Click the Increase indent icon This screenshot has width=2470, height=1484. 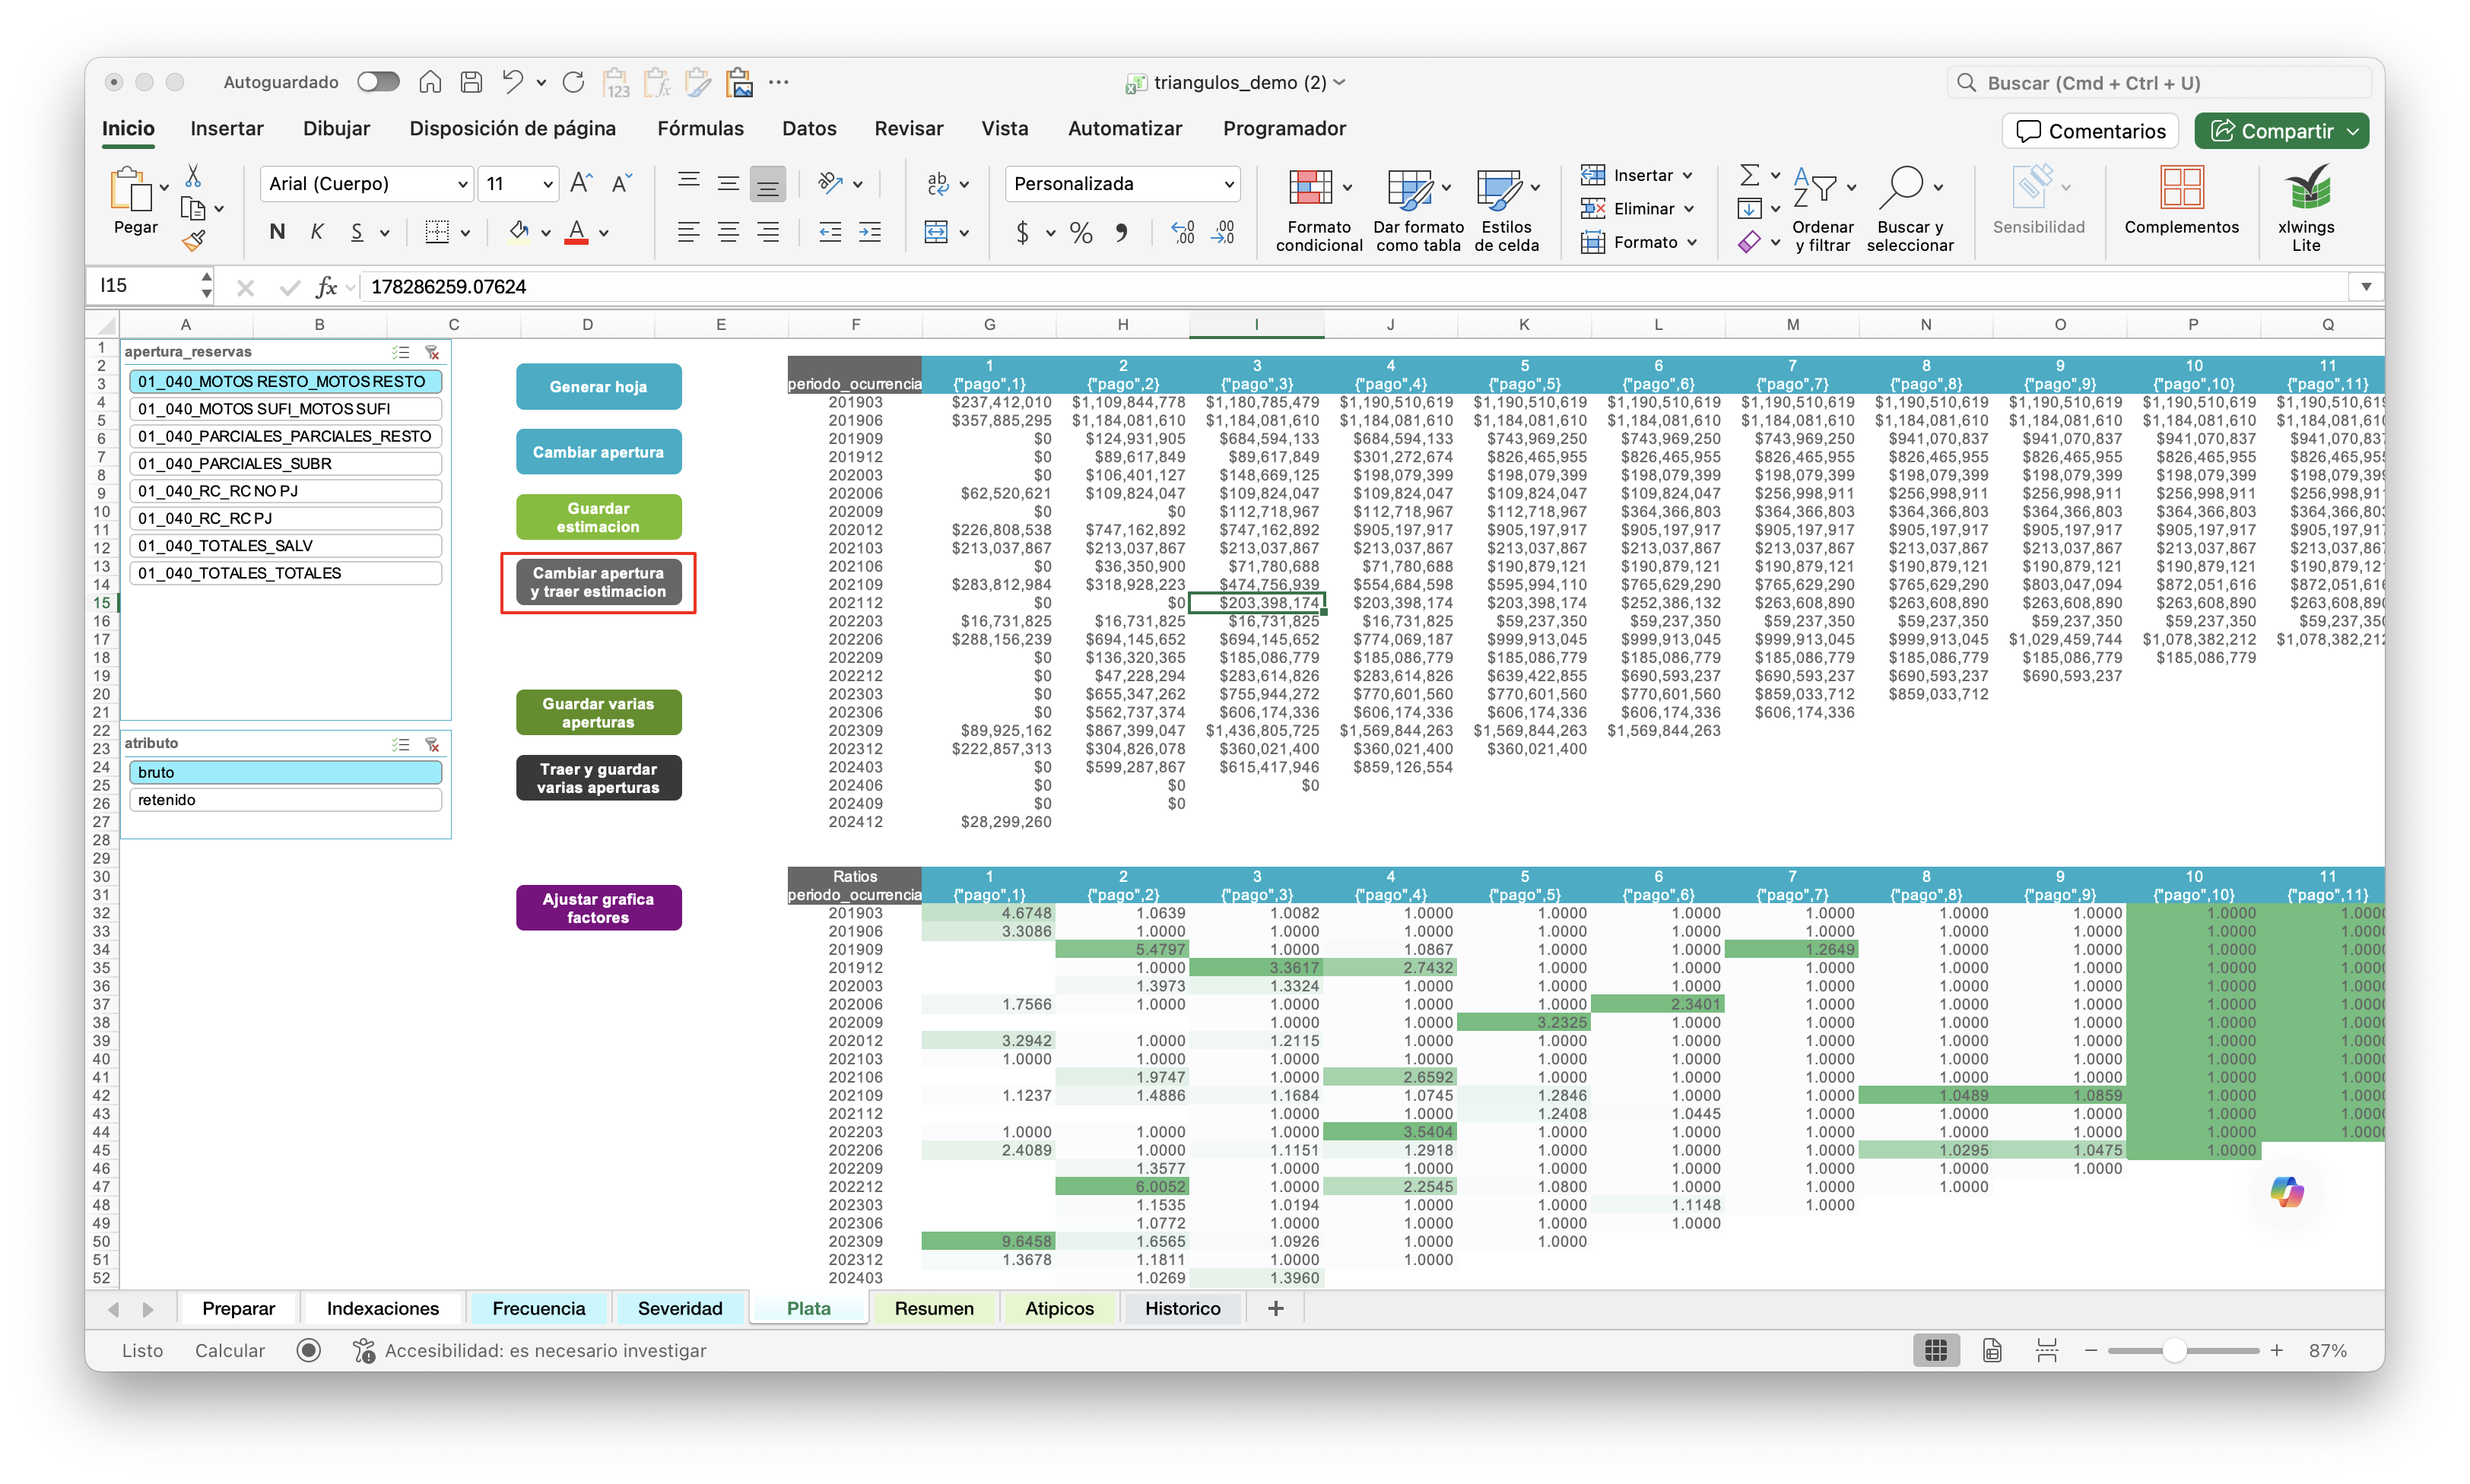(x=870, y=233)
